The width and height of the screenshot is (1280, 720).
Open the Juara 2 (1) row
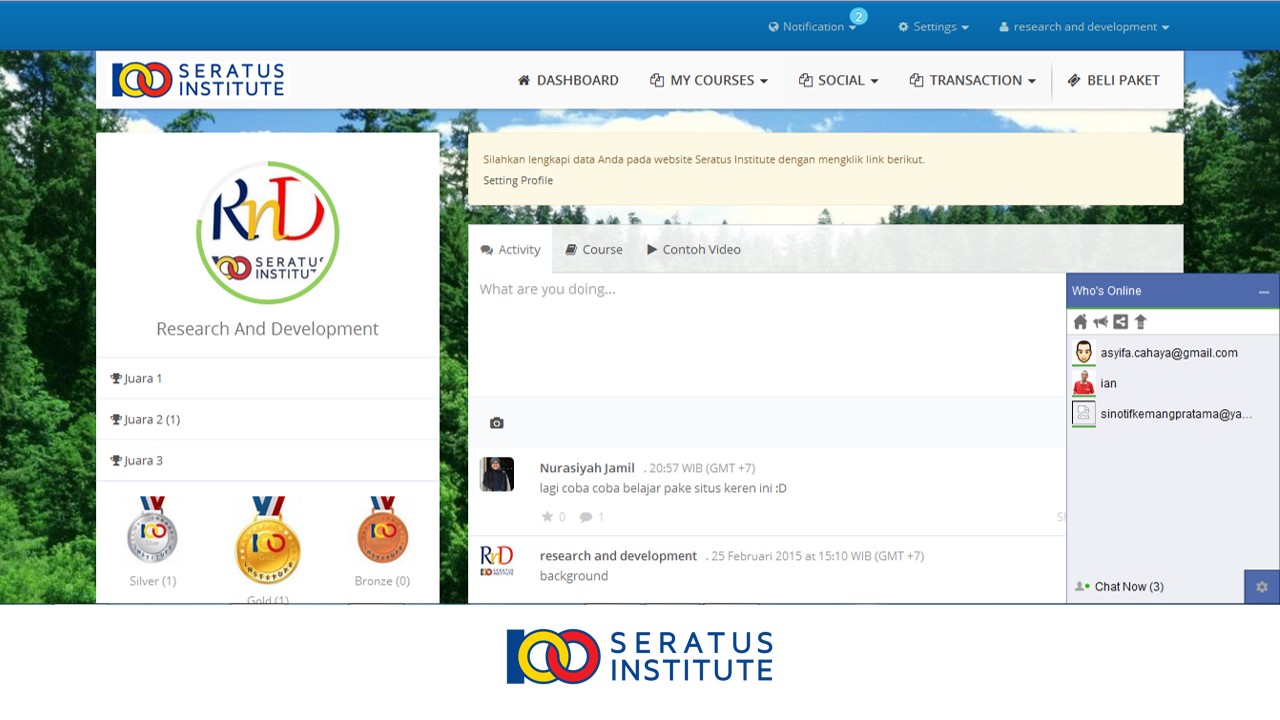267,419
